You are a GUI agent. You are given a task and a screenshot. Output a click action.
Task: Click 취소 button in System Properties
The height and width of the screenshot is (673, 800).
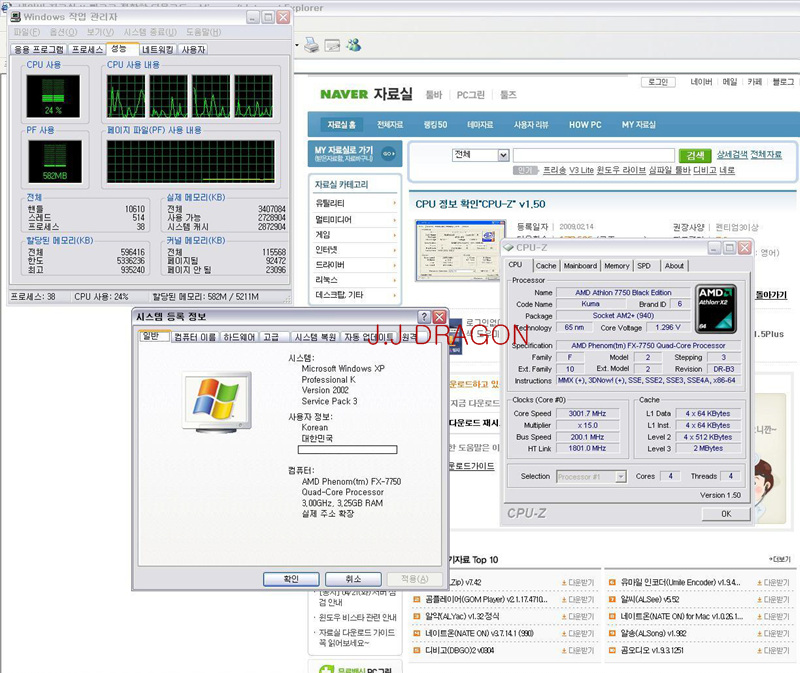point(353,579)
